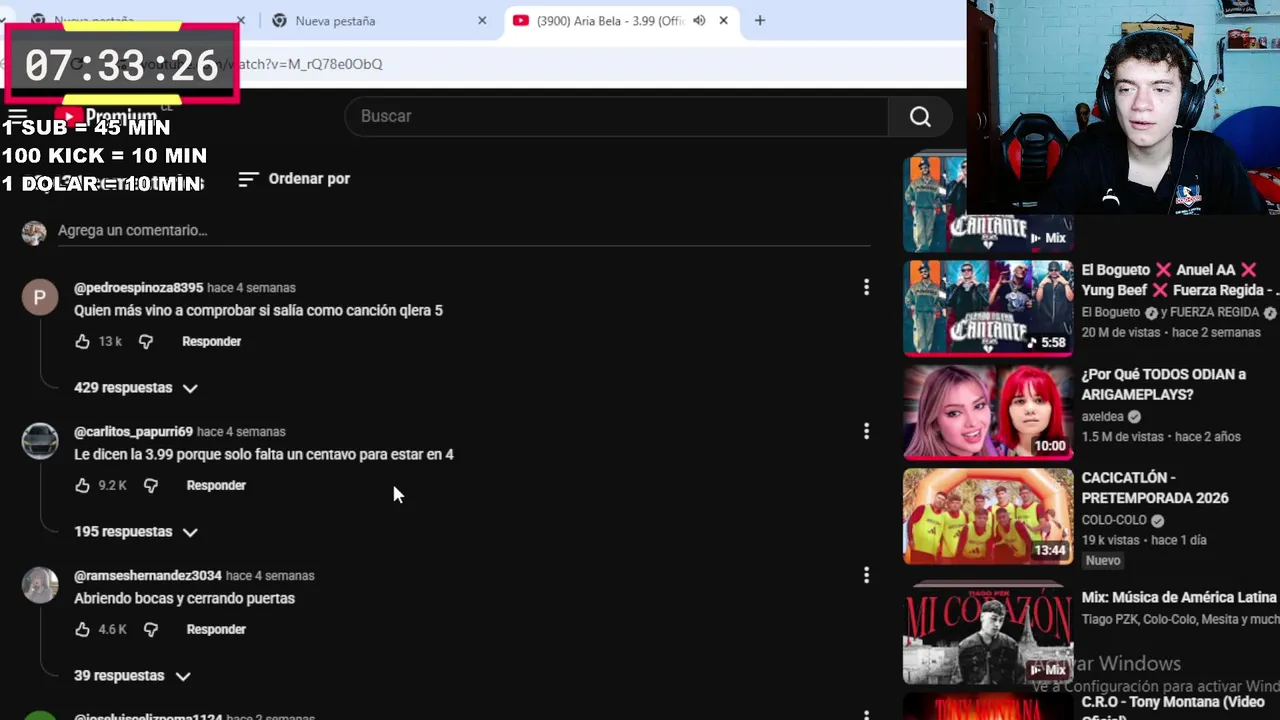
Task: Mute the Aria Bela tab audio icon
Action: 699,21
